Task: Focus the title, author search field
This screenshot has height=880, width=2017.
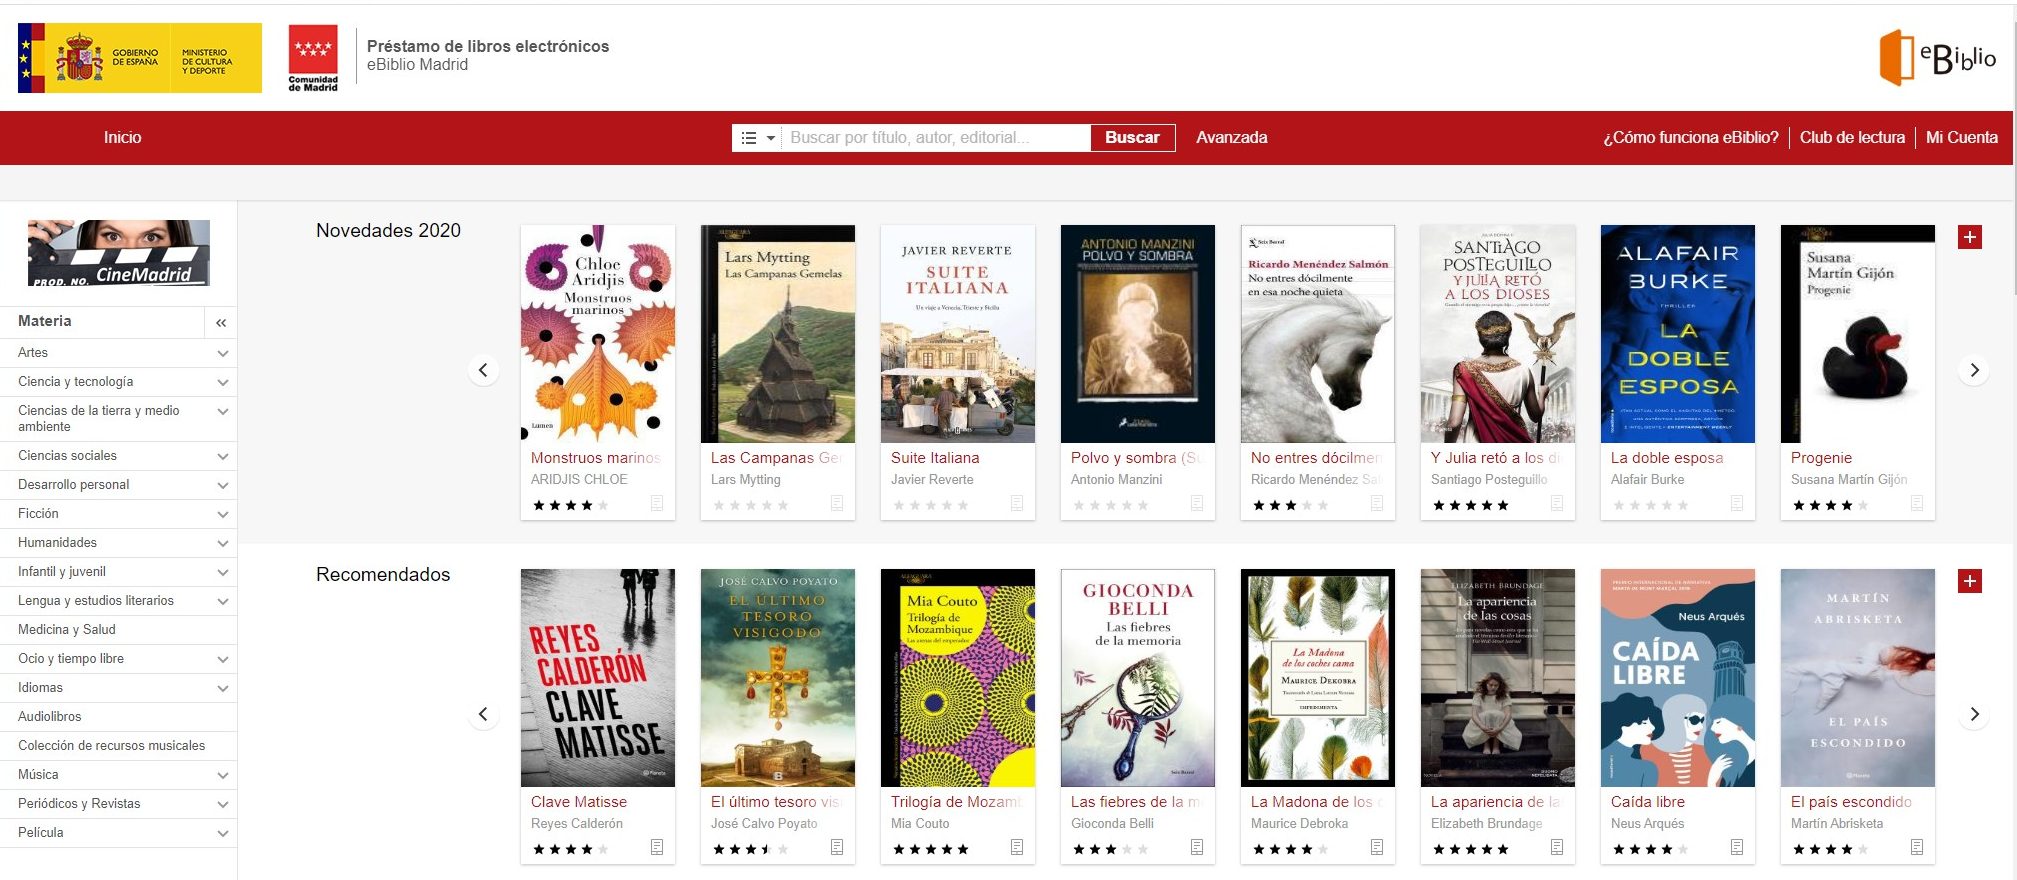Action: (936, 138)
